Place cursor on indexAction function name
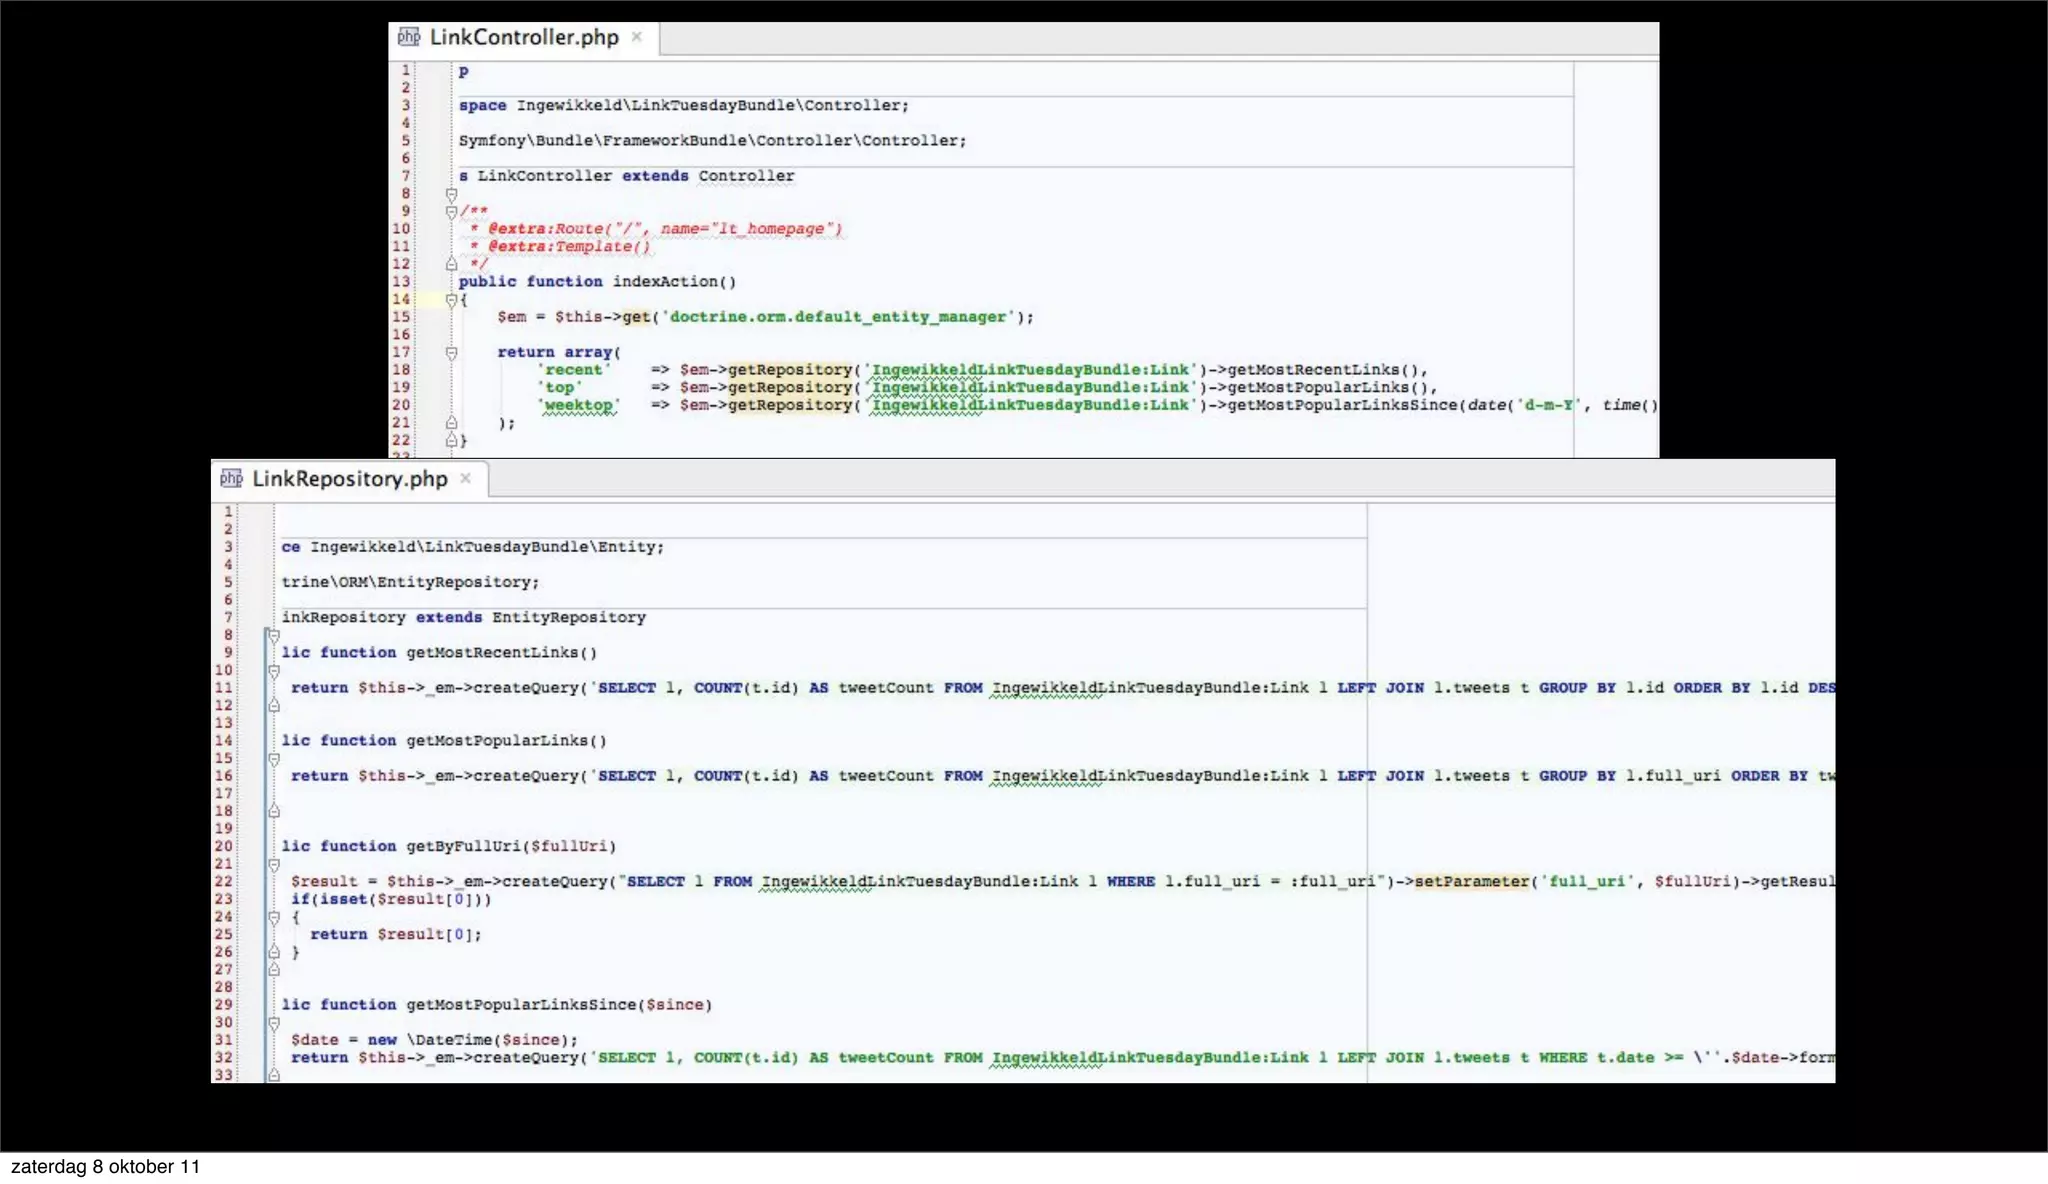 click(665, 282)
